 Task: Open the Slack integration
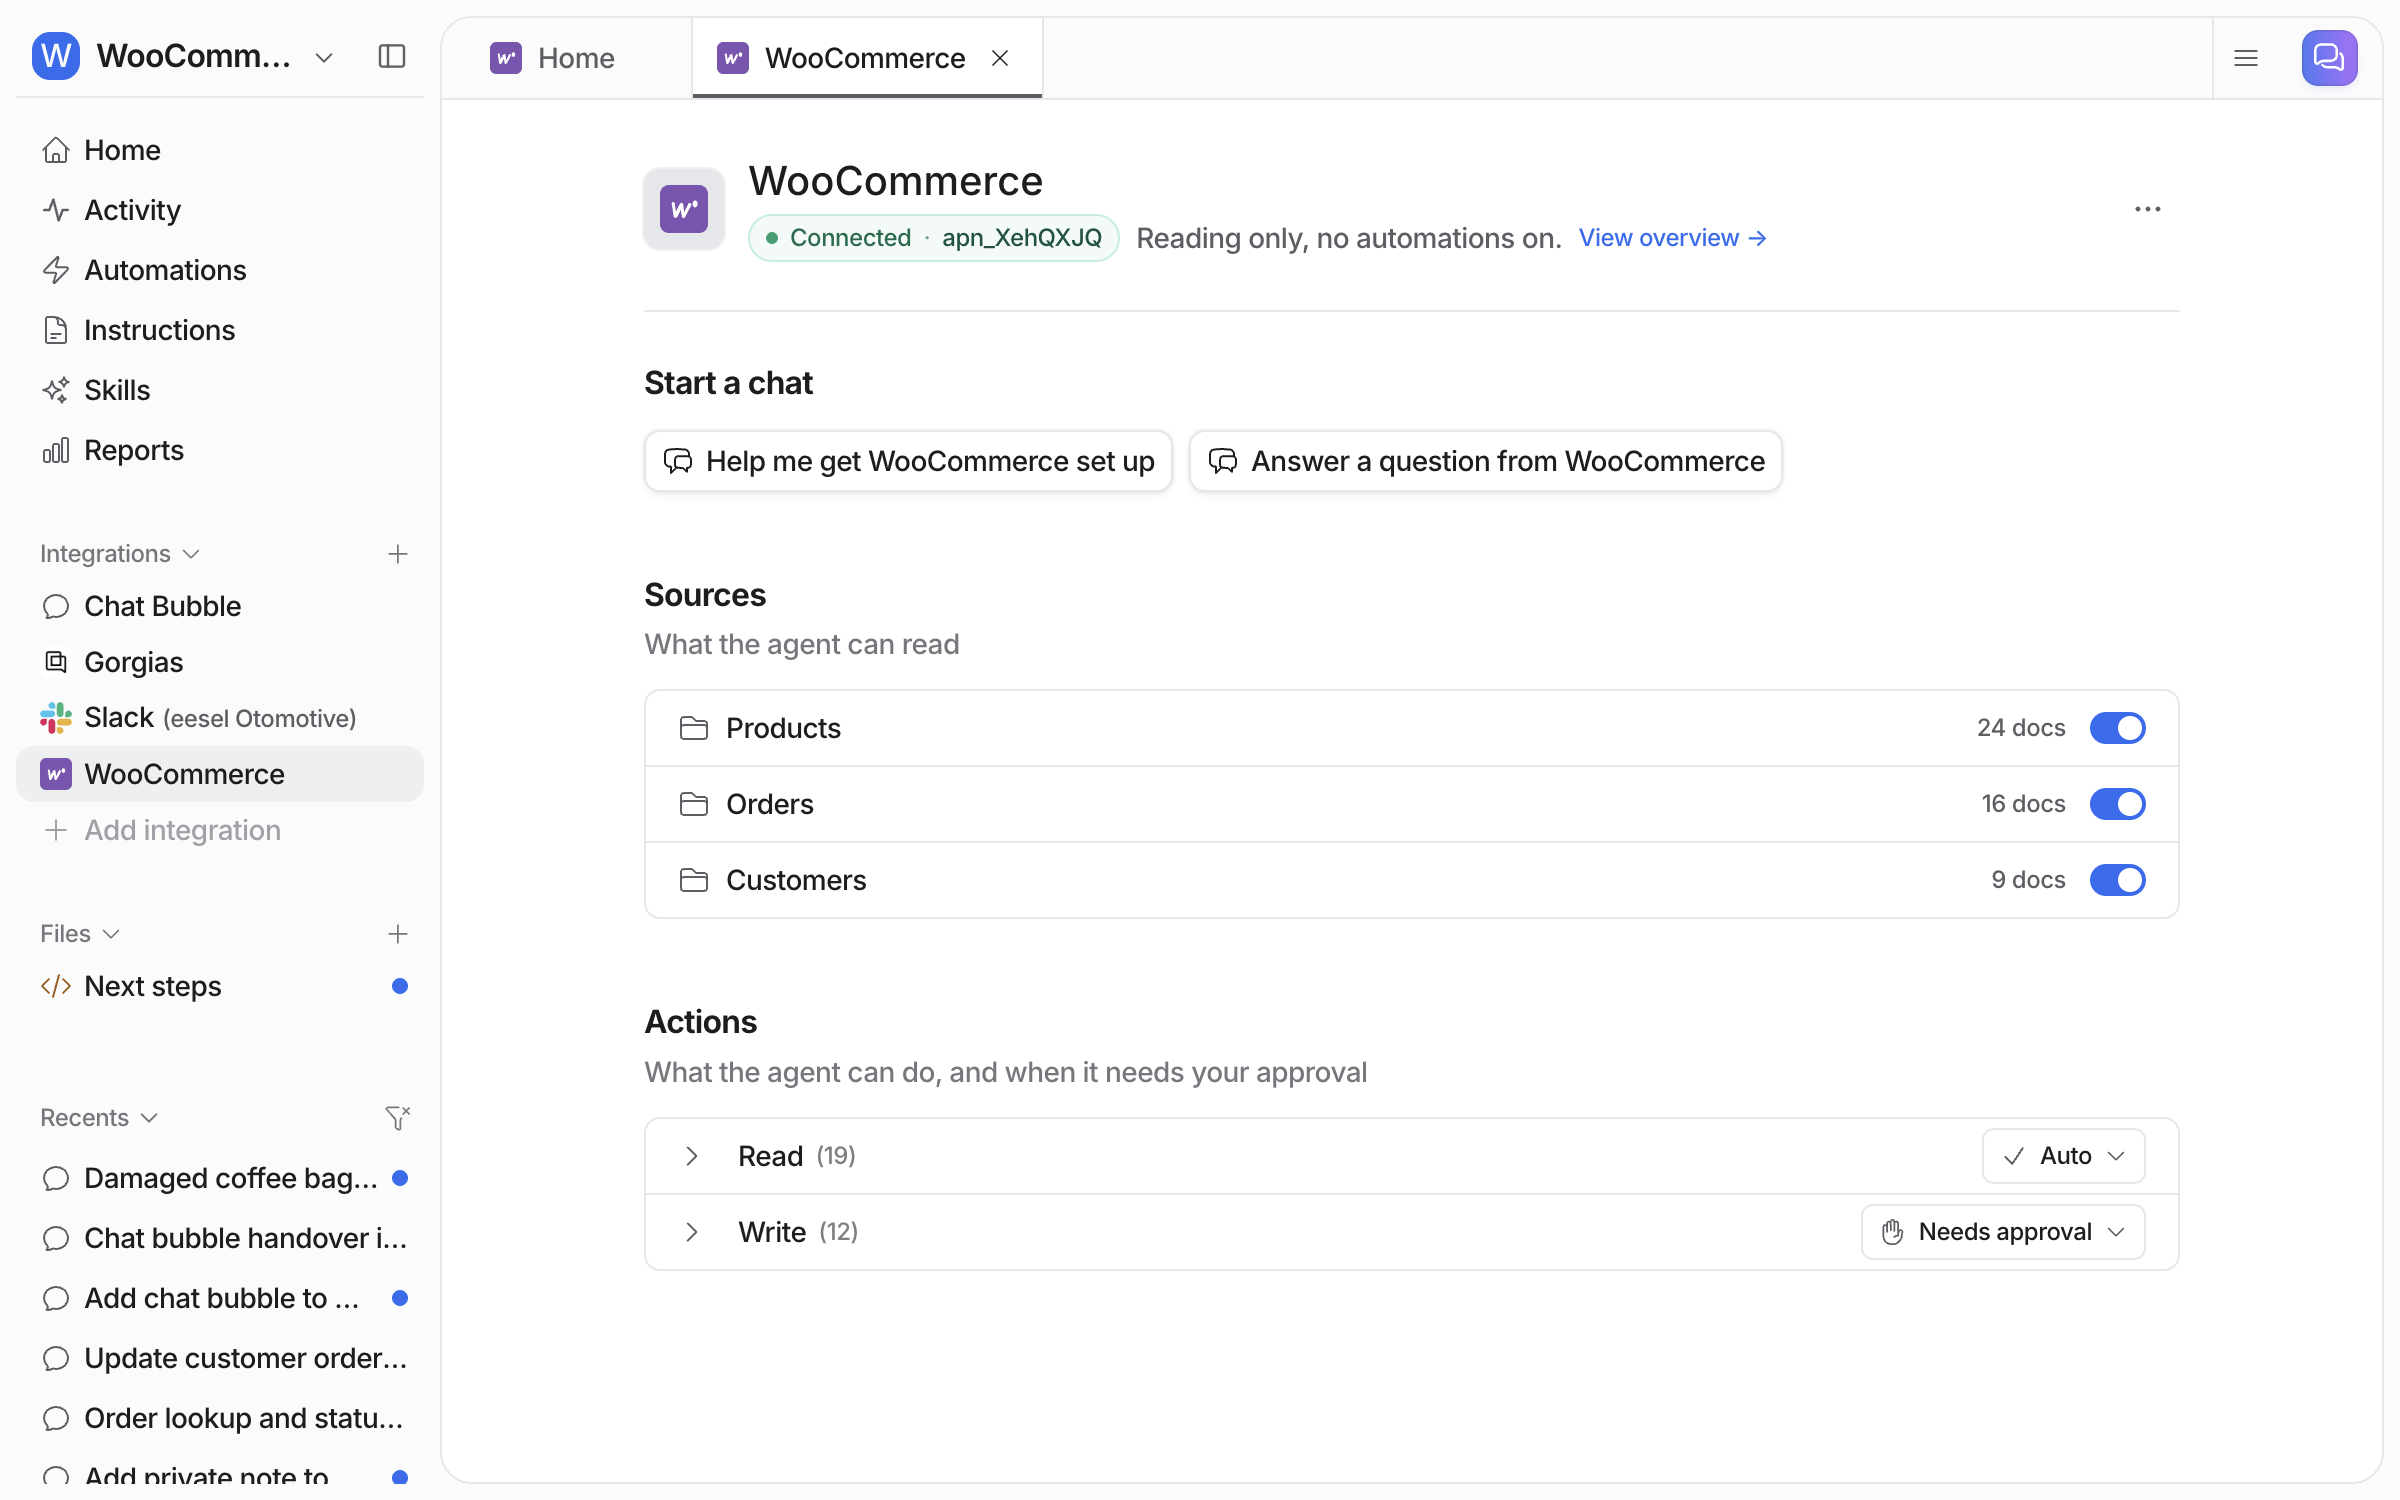pyautogui.click(x=220, y=718)
